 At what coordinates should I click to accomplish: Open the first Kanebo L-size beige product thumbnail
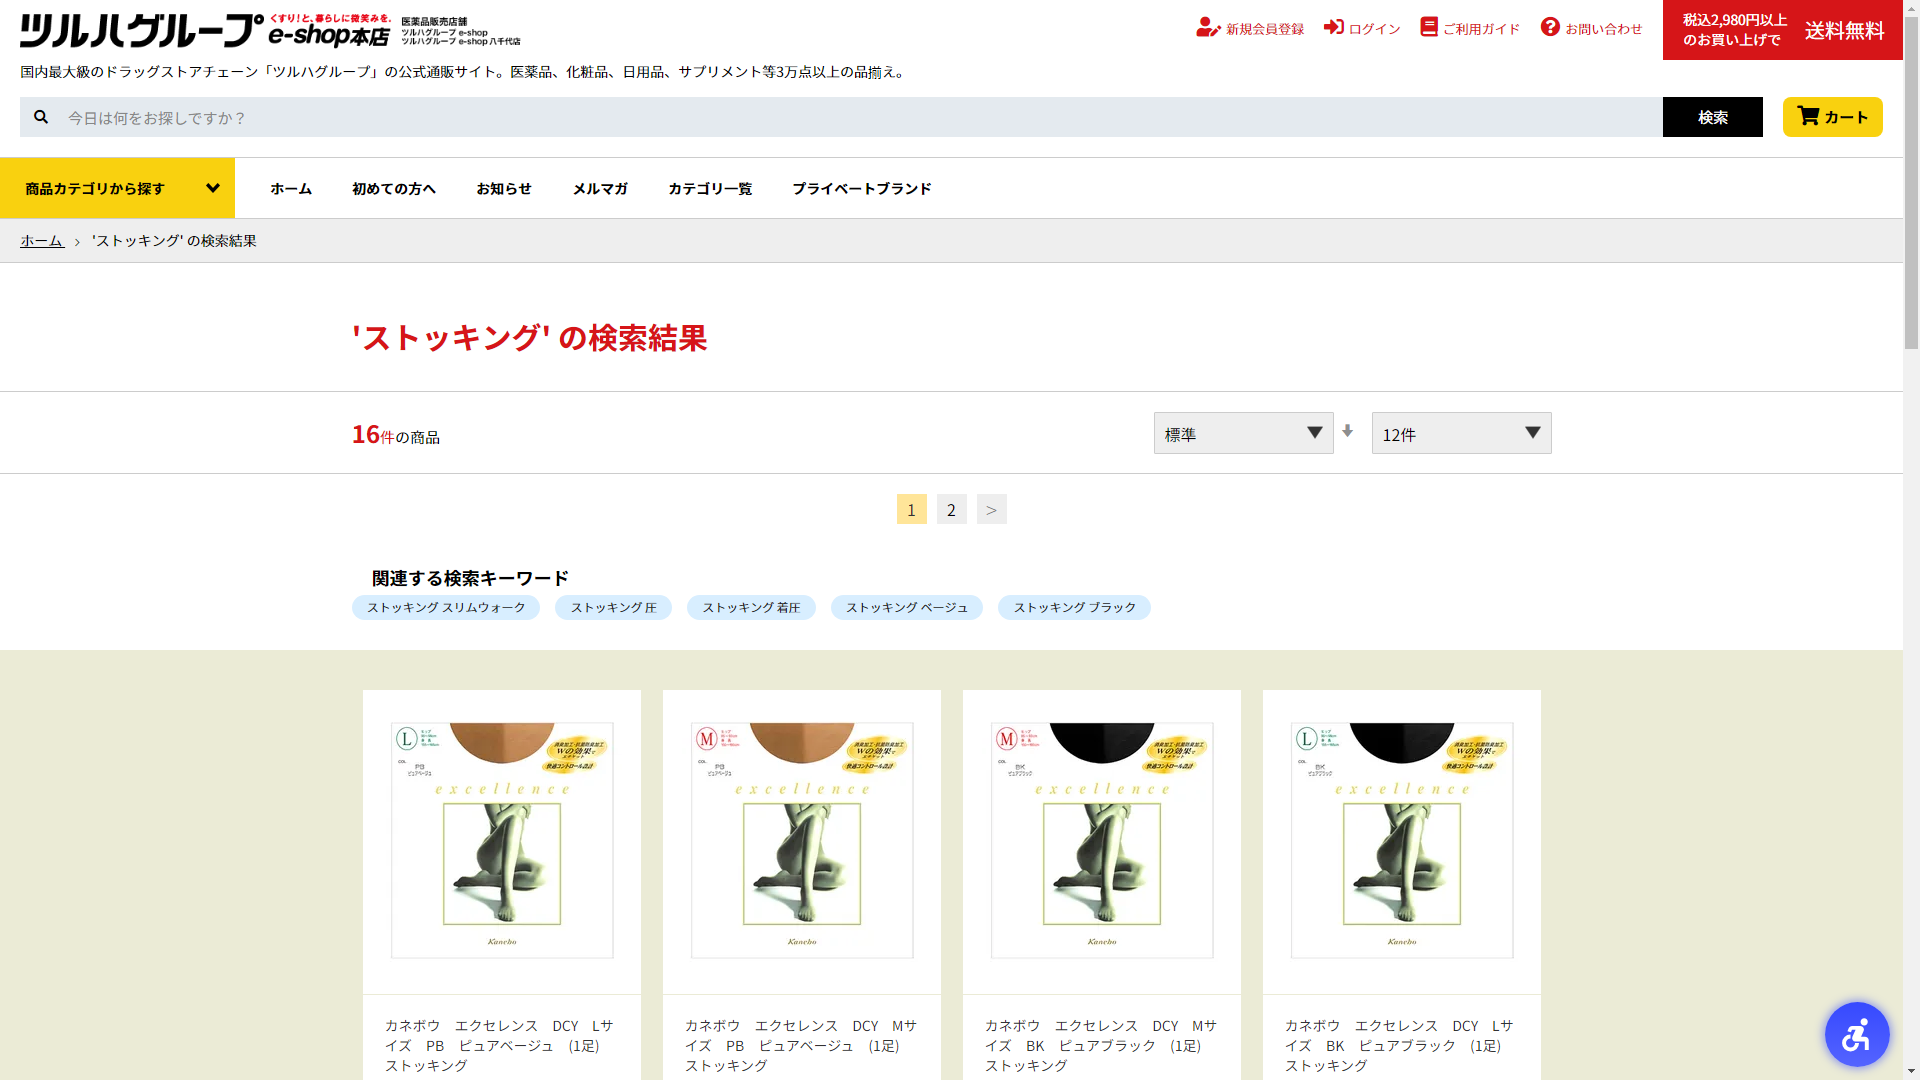[502, 840]
